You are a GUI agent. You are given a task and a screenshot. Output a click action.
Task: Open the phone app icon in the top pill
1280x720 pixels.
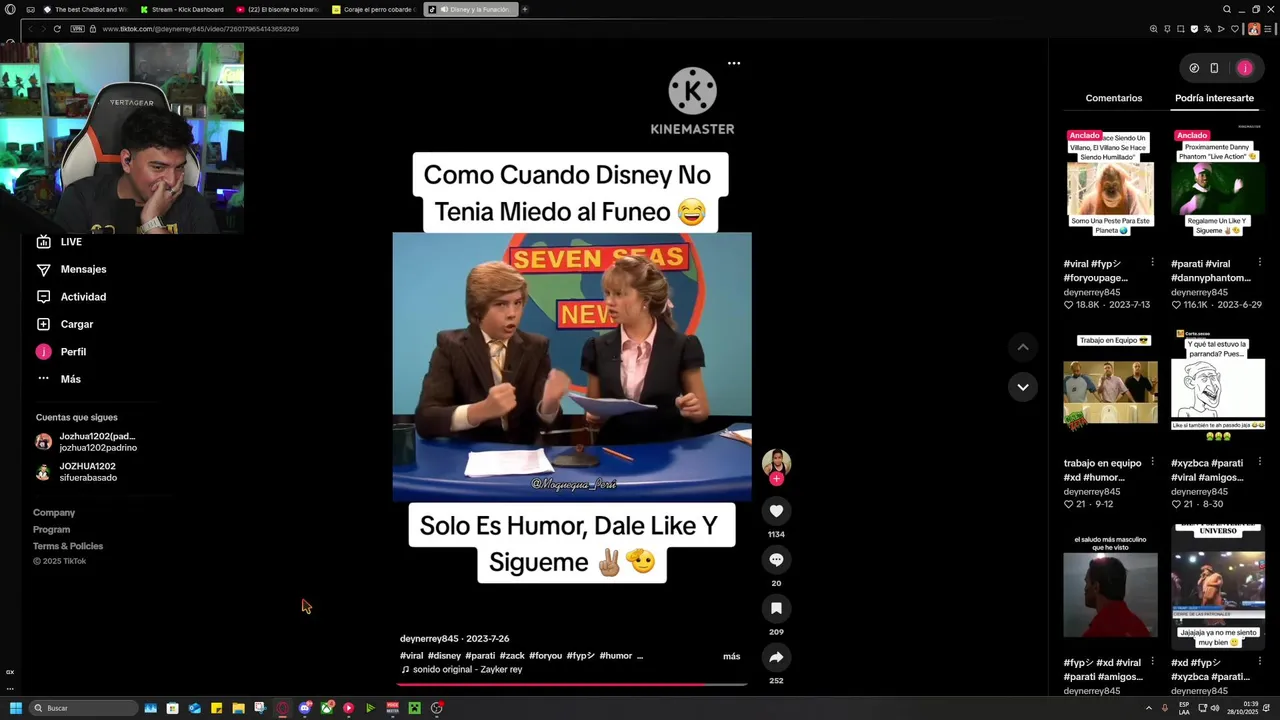[1214, 68]
